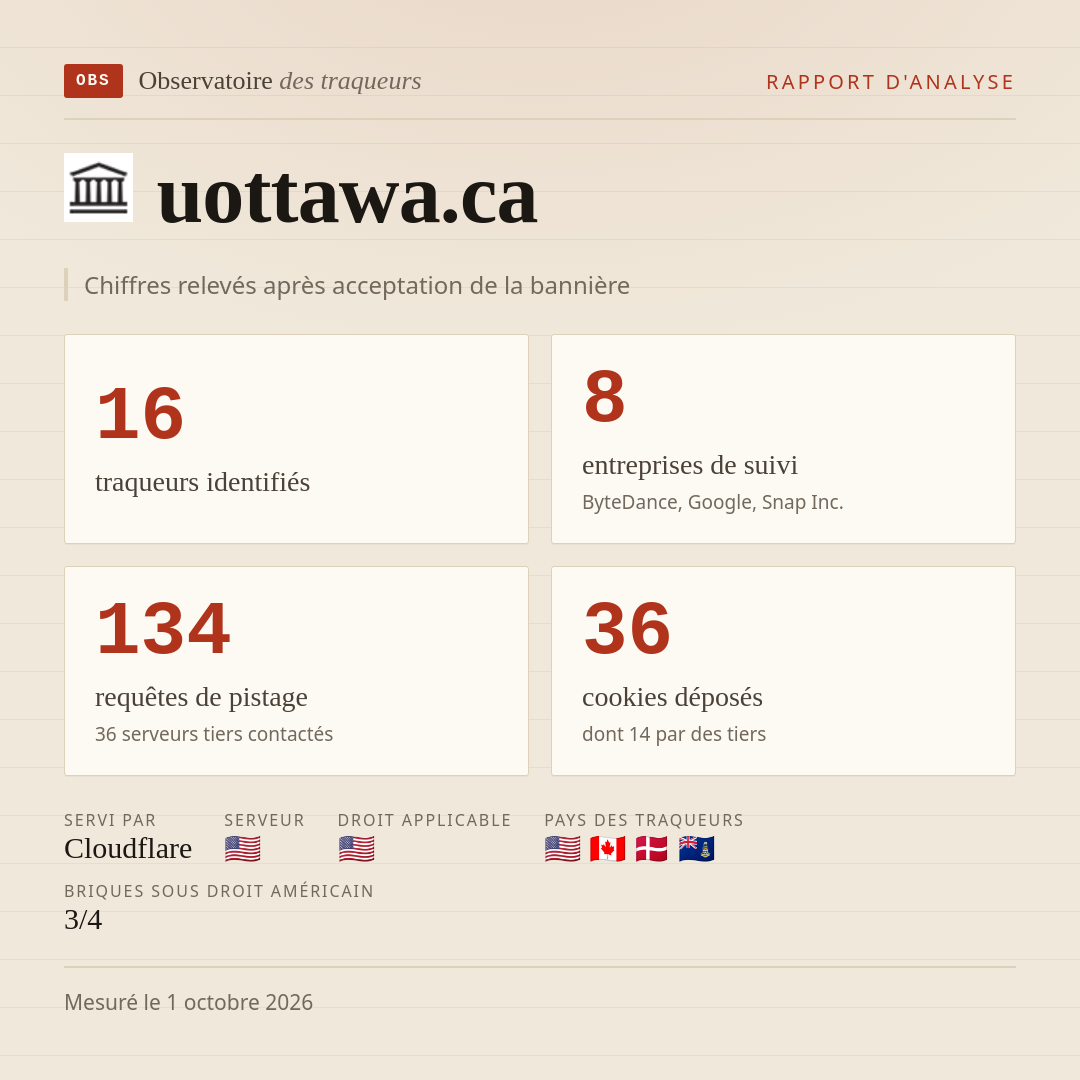Screen dimensions: 1080x1080
Task: Click the Cloudflare provider name
Action: click(128, 849)
